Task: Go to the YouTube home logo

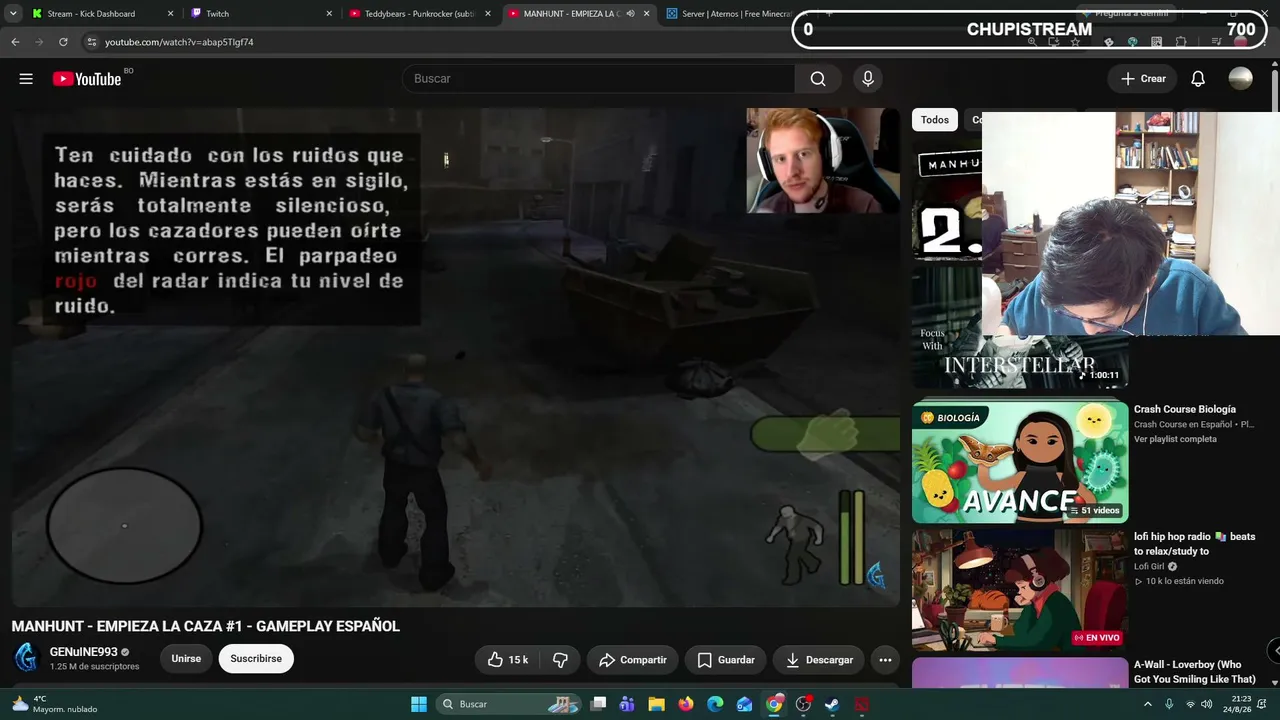Action: [x=87, y=79]
